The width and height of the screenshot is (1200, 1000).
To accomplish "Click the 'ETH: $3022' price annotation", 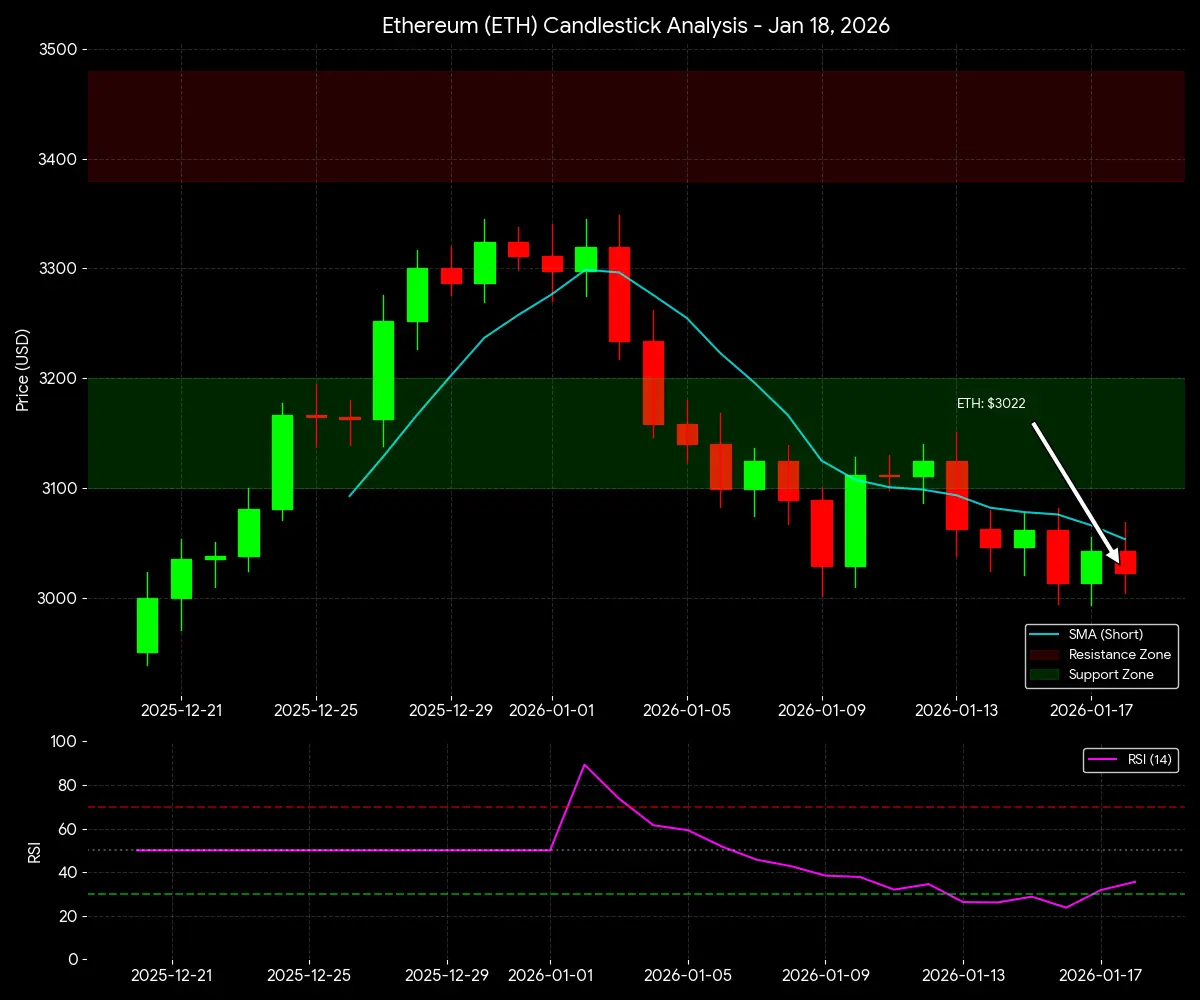I will click(x=991, y=404).
